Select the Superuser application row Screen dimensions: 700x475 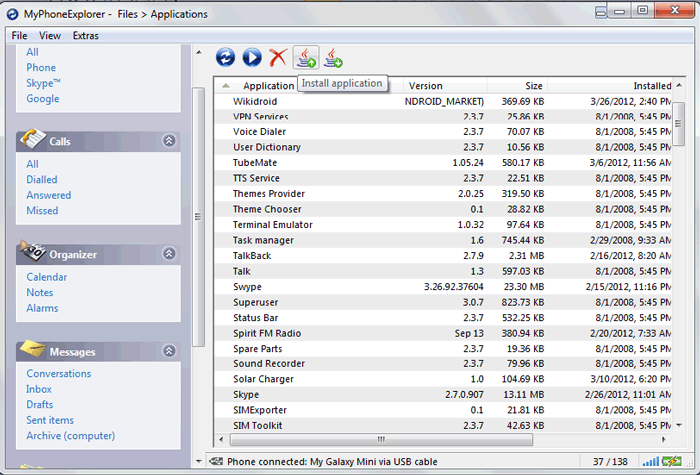(x=443, y=302)
